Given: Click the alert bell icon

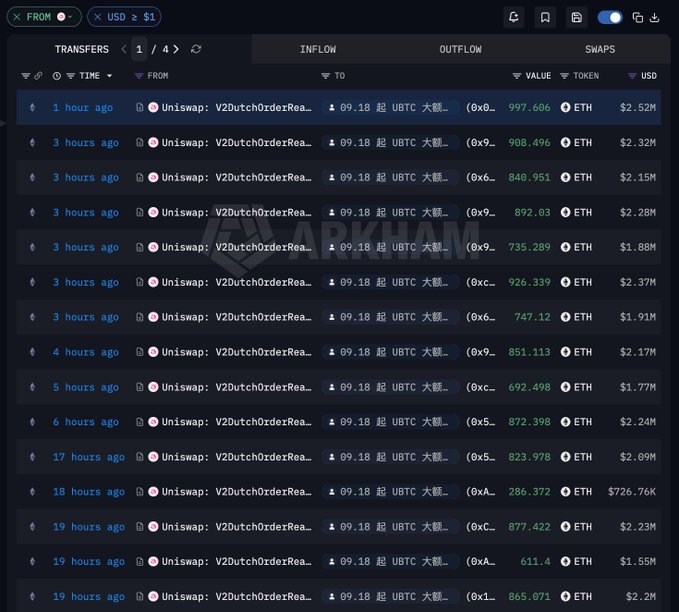Looking at the screenshot, I should click(514, 17).
